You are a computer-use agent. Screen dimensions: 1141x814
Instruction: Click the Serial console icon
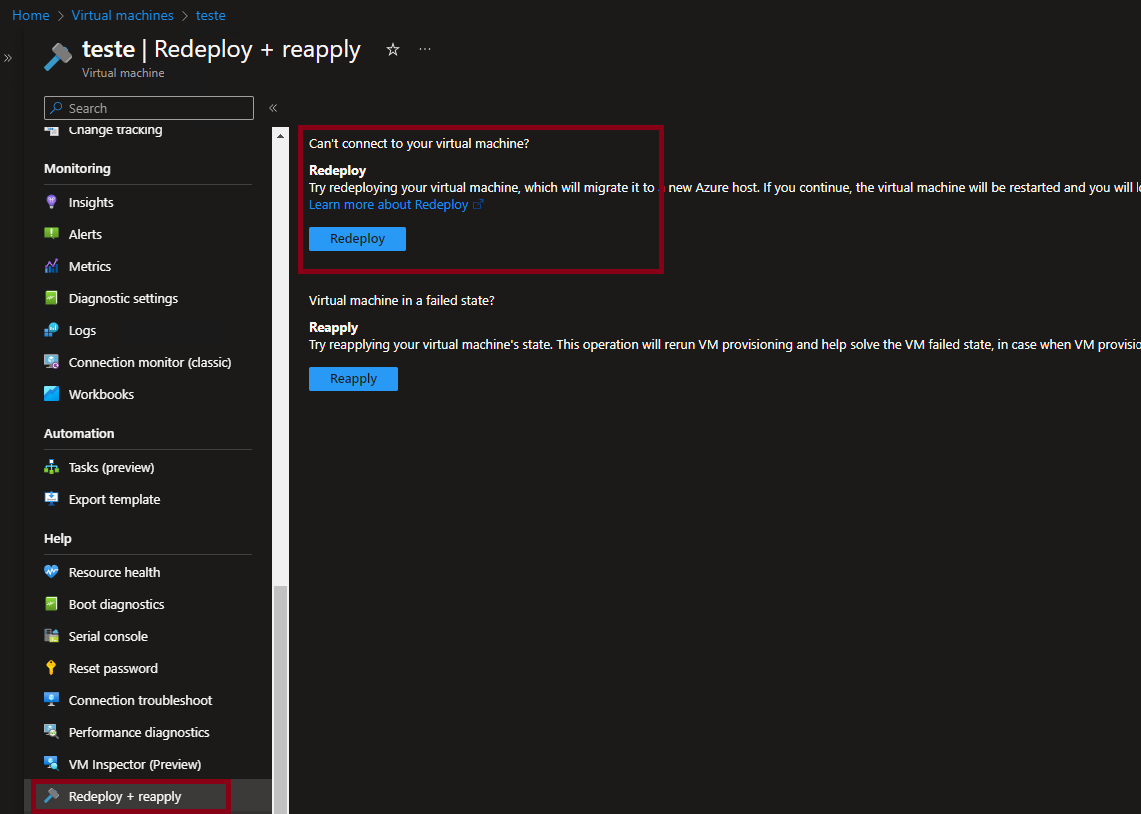tap(51, 636)
